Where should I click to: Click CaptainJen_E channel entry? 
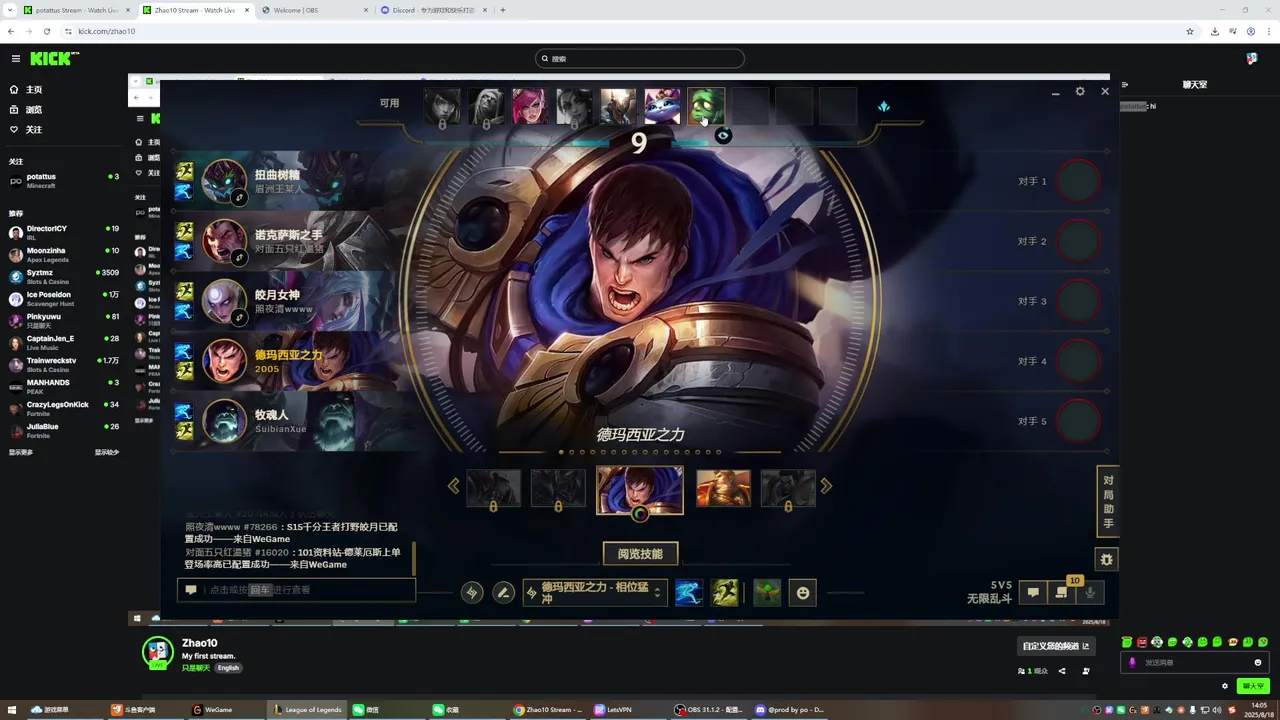pos(64,343)
